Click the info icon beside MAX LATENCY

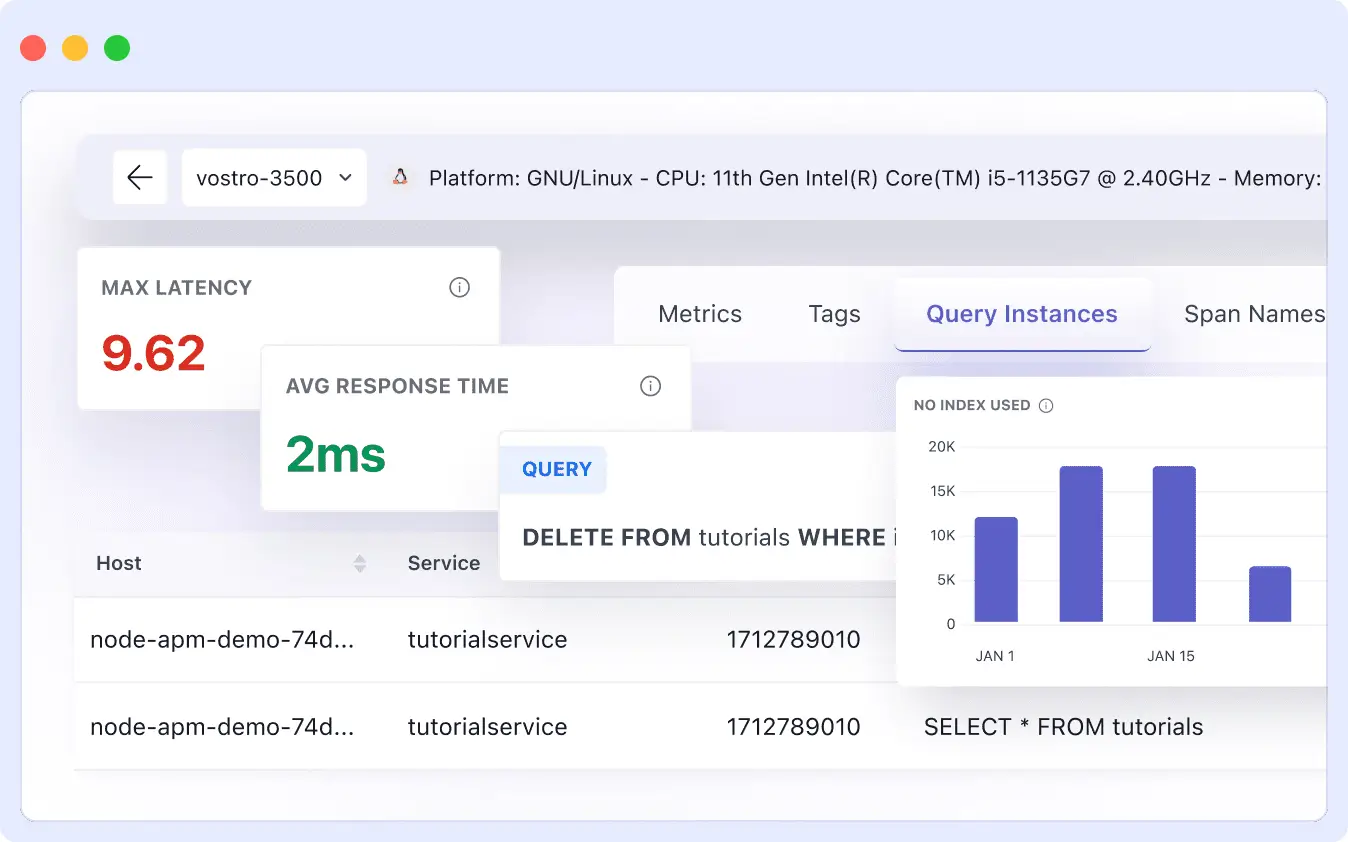pos(459,287)
